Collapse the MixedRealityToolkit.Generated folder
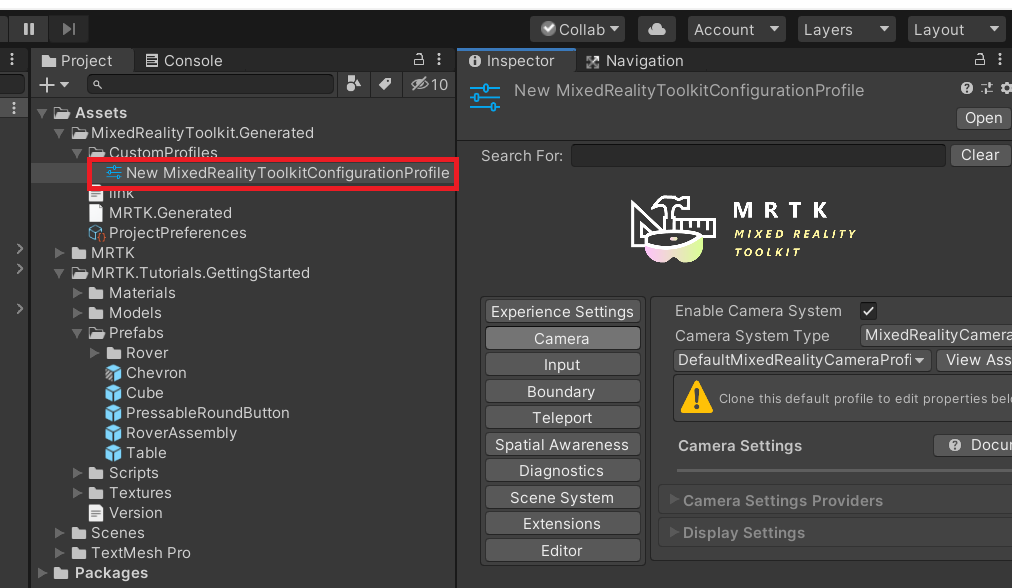Screen dimensions: 1012x588 click(59, 133)
